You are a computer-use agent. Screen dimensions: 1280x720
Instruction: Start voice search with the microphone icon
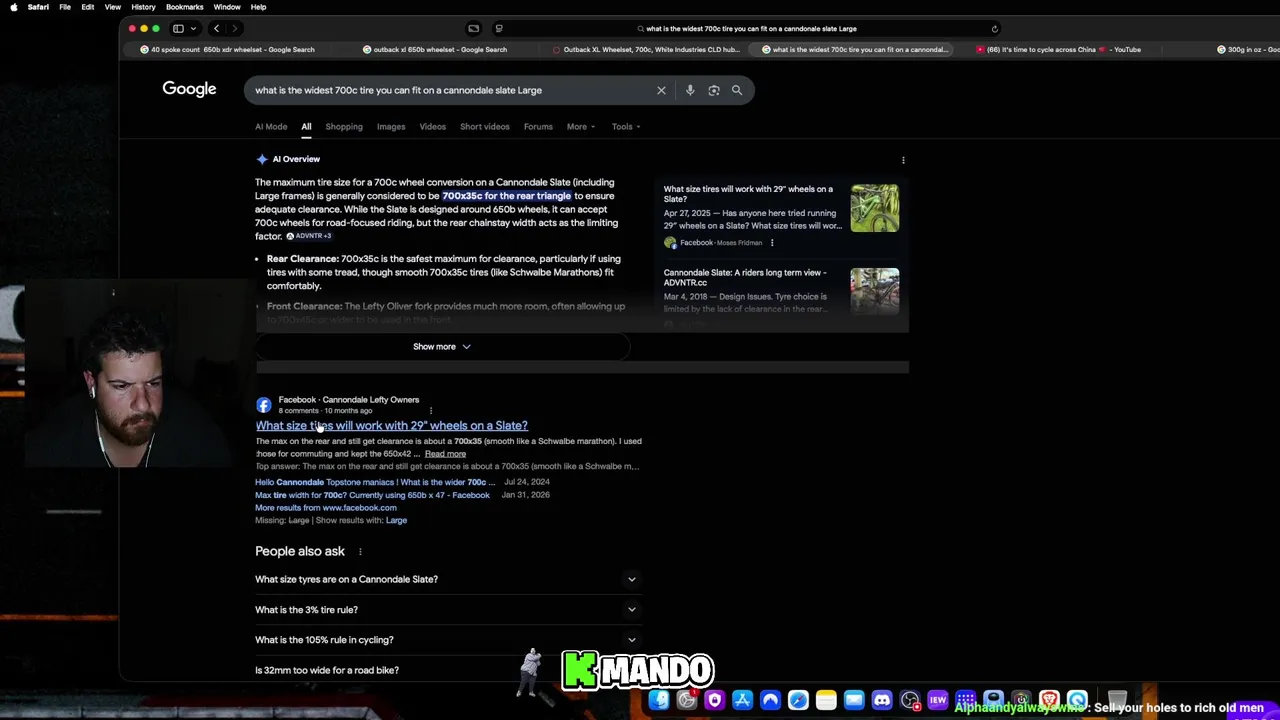coord(690,90)
